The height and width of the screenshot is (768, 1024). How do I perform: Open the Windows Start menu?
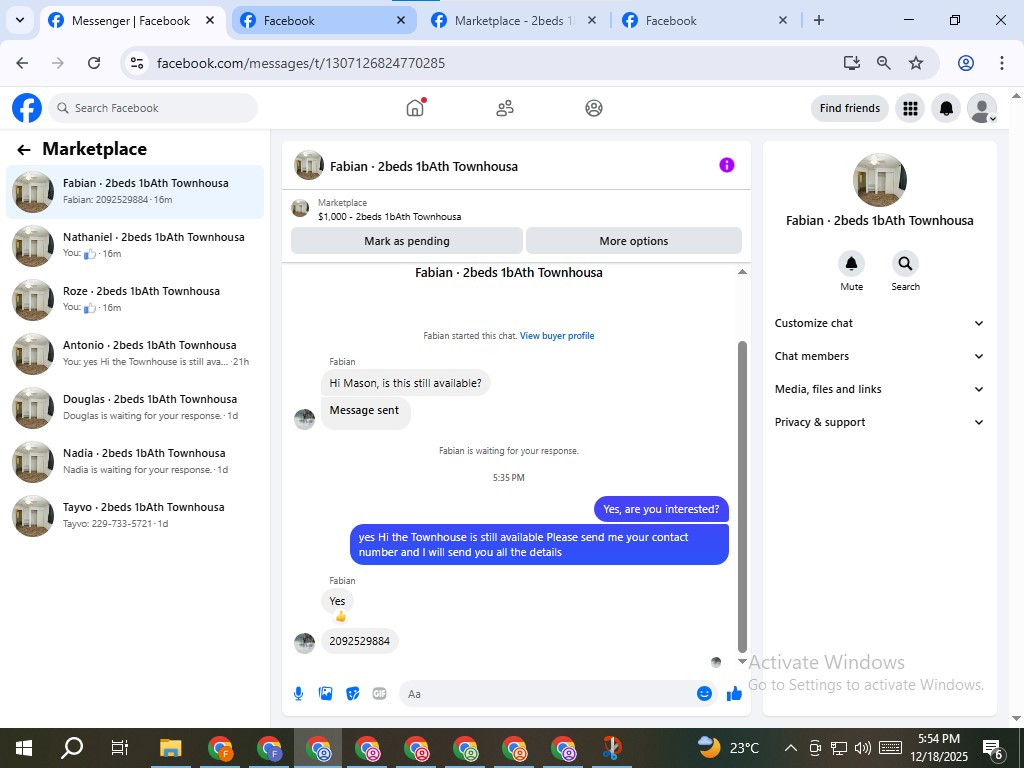click(24, 748)
